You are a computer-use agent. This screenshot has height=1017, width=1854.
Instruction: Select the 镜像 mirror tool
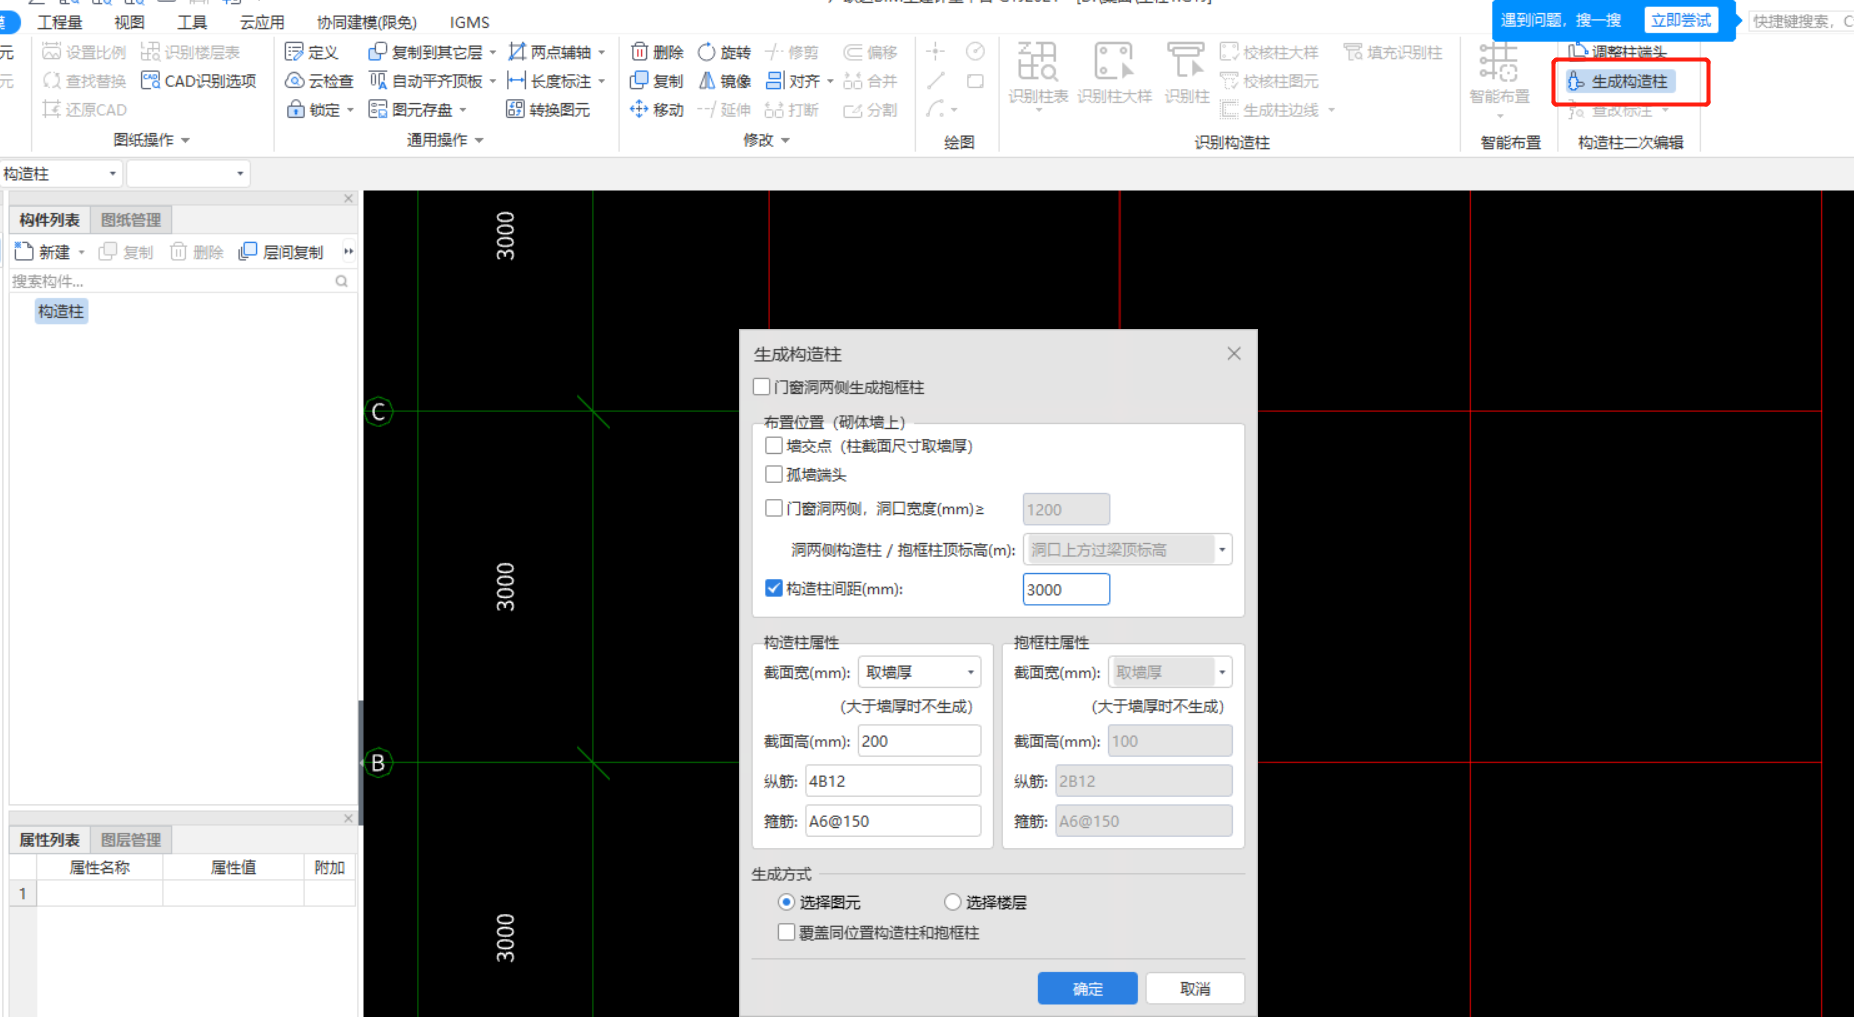click(x=724, y=81)
